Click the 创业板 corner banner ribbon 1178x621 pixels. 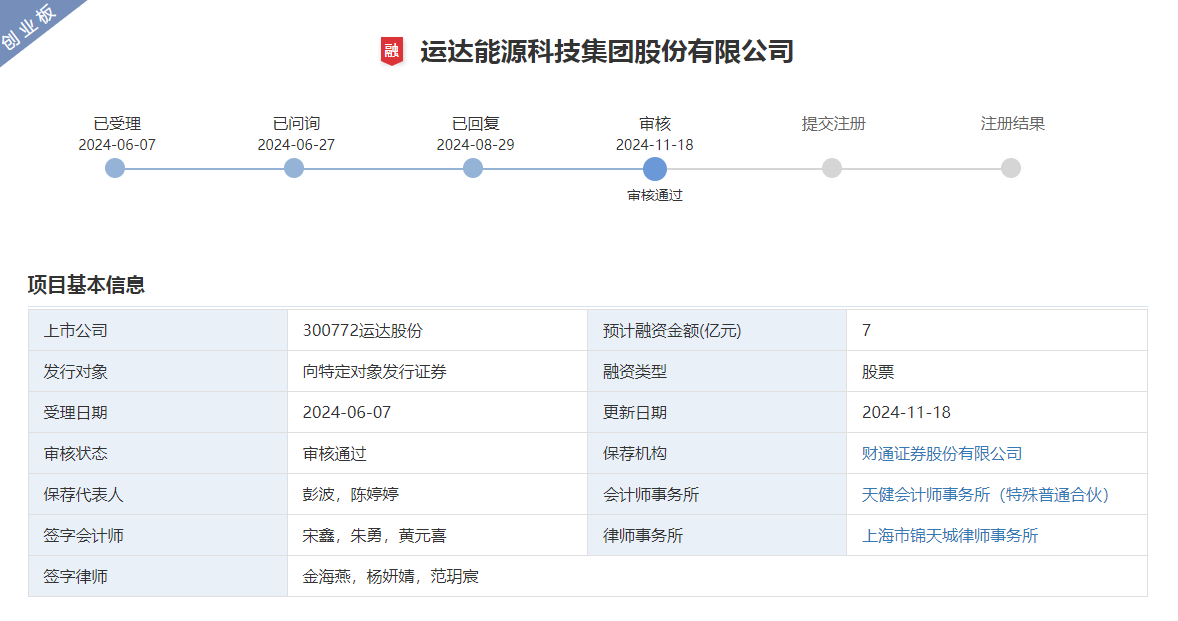28,28
